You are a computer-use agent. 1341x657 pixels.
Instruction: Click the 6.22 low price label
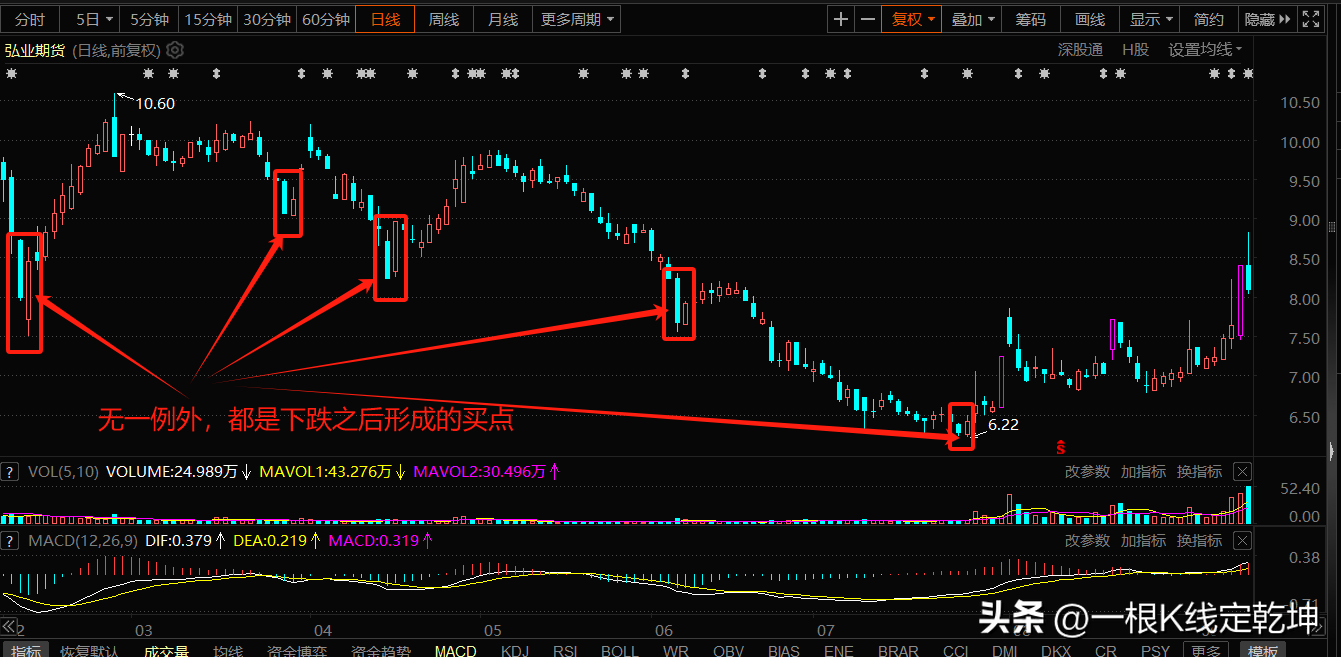point(1003,425)
